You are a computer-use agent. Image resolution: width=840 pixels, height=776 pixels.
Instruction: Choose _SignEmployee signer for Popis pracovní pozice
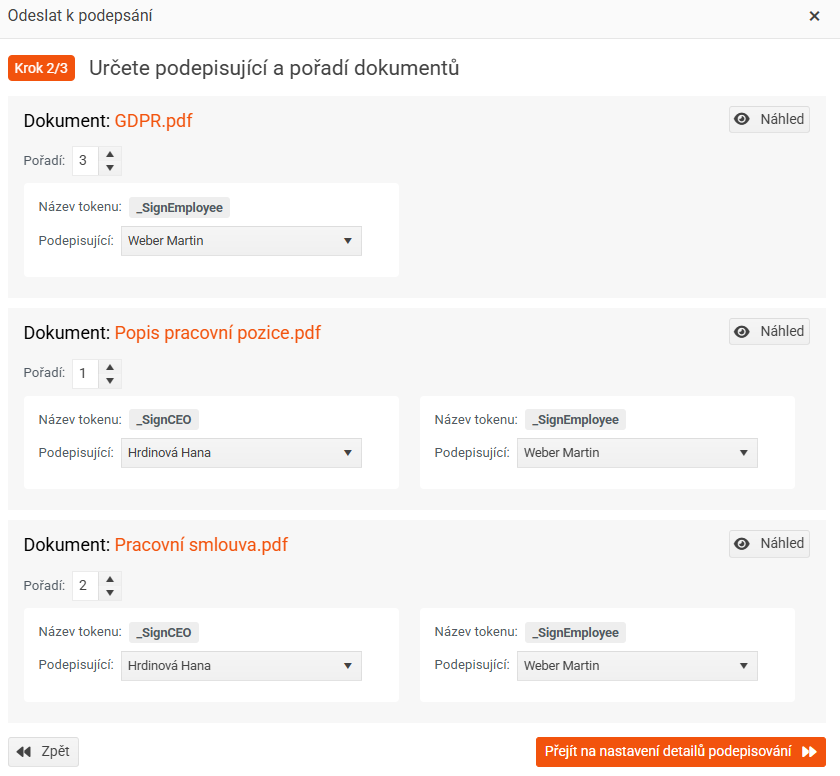[637, 453]
